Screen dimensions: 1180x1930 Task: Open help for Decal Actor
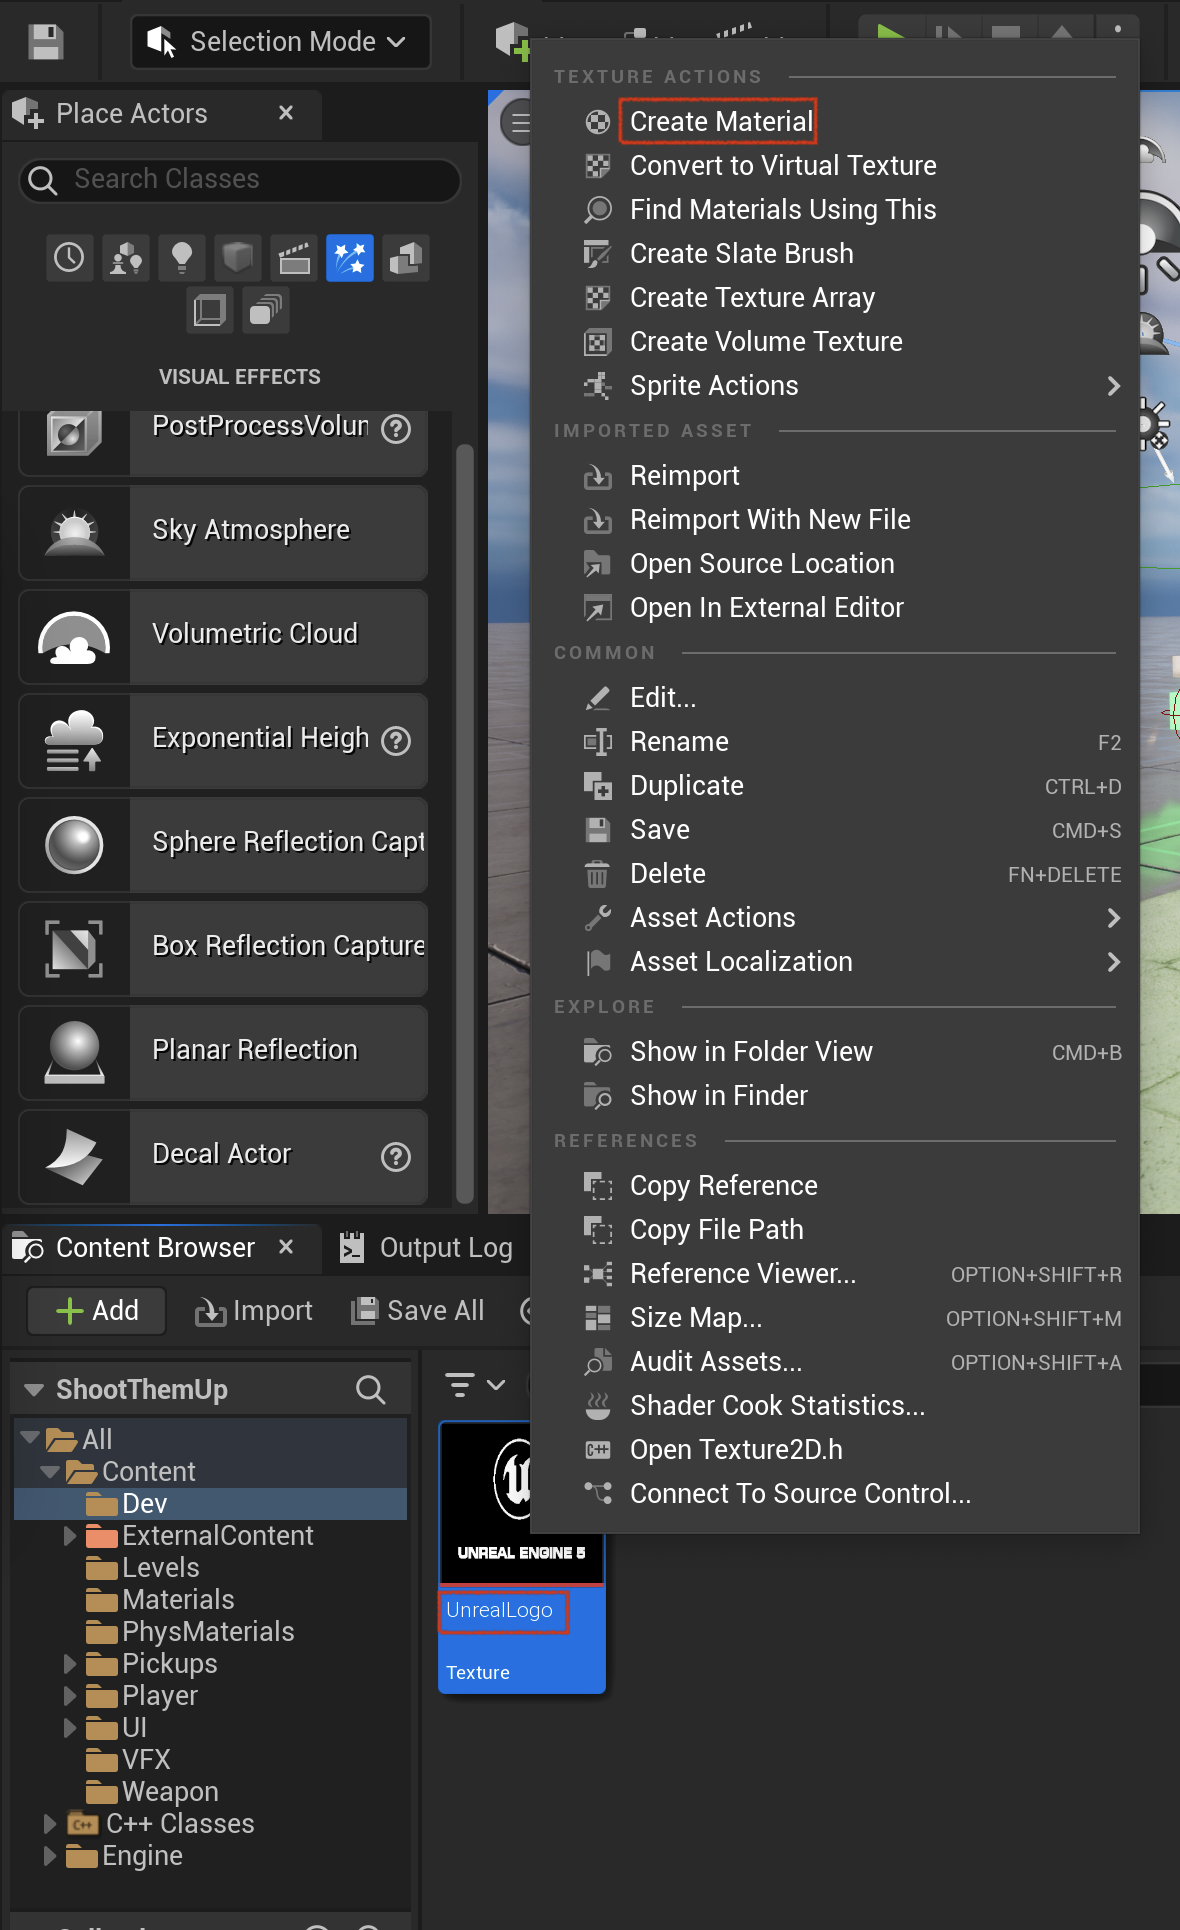(x=396, y=1157)
